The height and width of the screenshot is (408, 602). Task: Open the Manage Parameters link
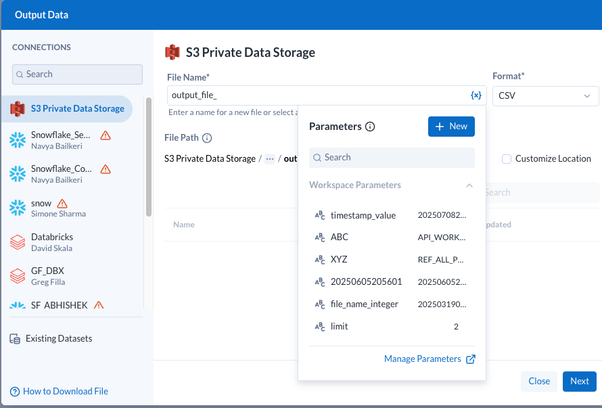coord(422,359)
